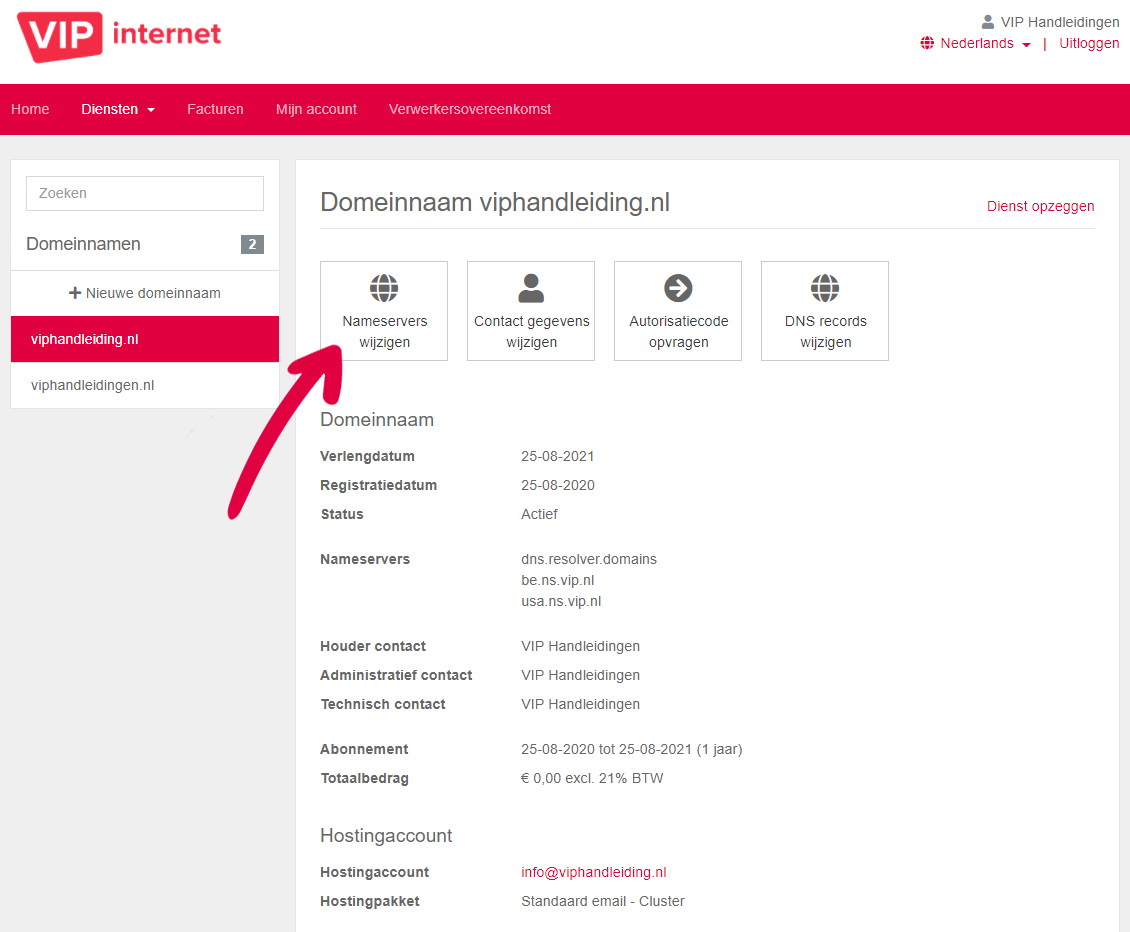This screenshot has height=932, width=1130.
Task: Click the user profile icon beside VIP Handleidingen
Action: [988, 22]
